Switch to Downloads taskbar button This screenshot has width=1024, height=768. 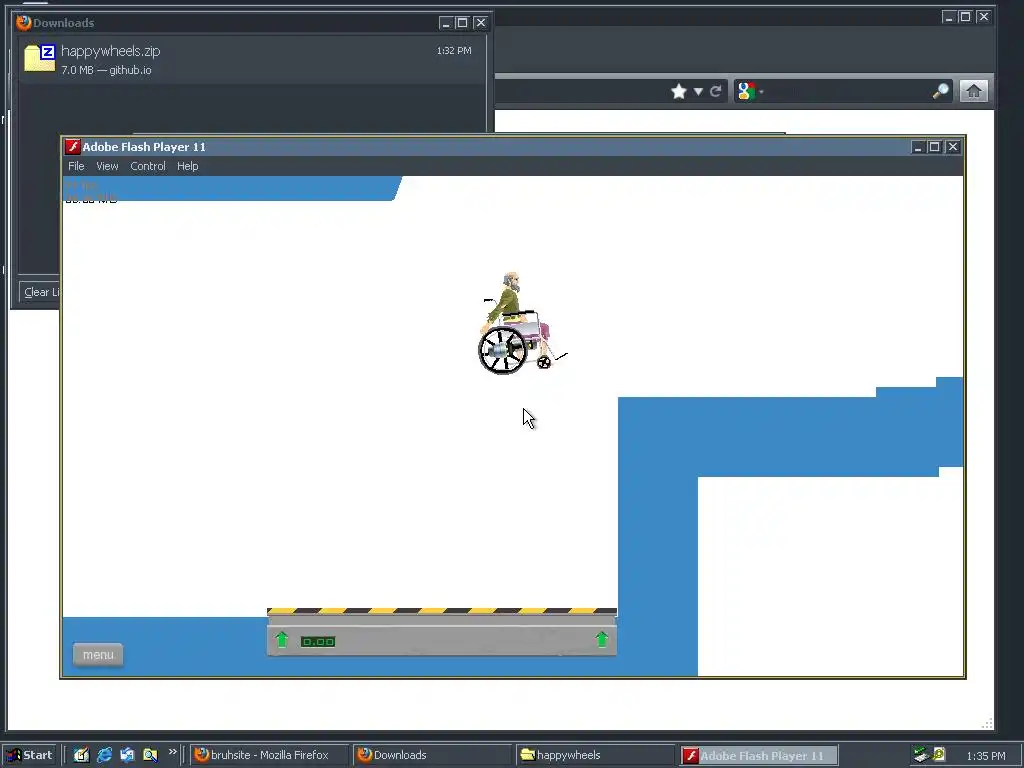point(432,755)
